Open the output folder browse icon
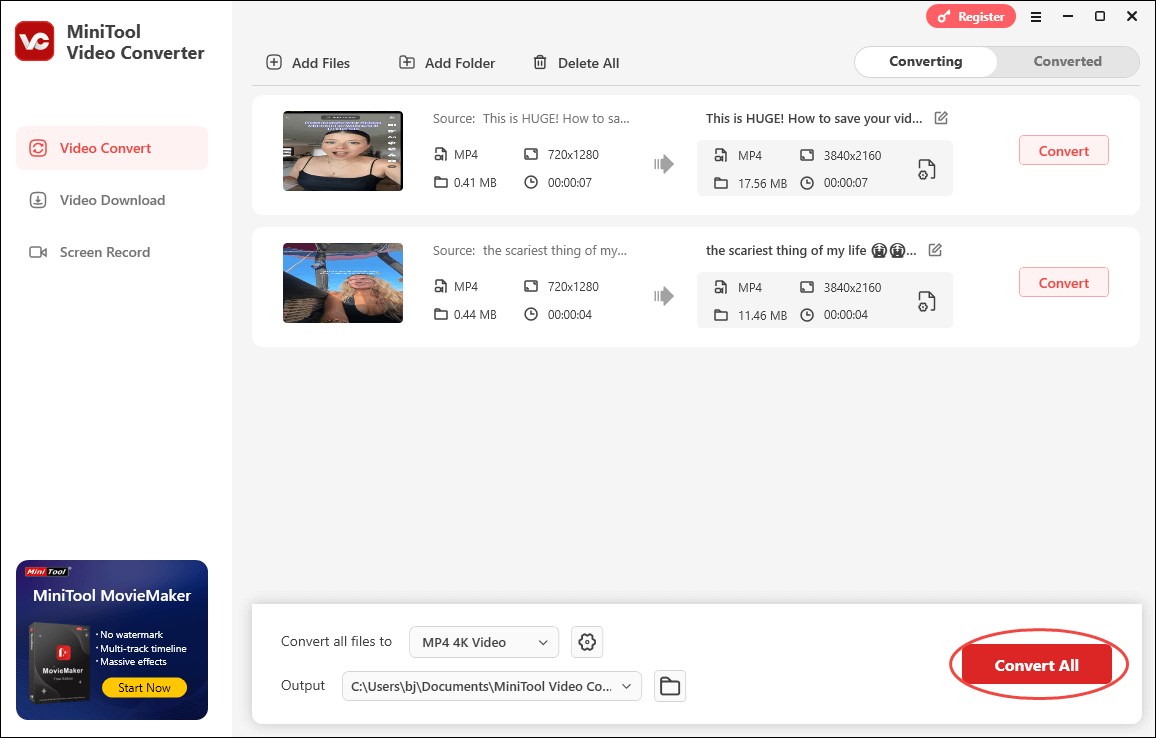Screen dimensions: 1156x738 669,686
